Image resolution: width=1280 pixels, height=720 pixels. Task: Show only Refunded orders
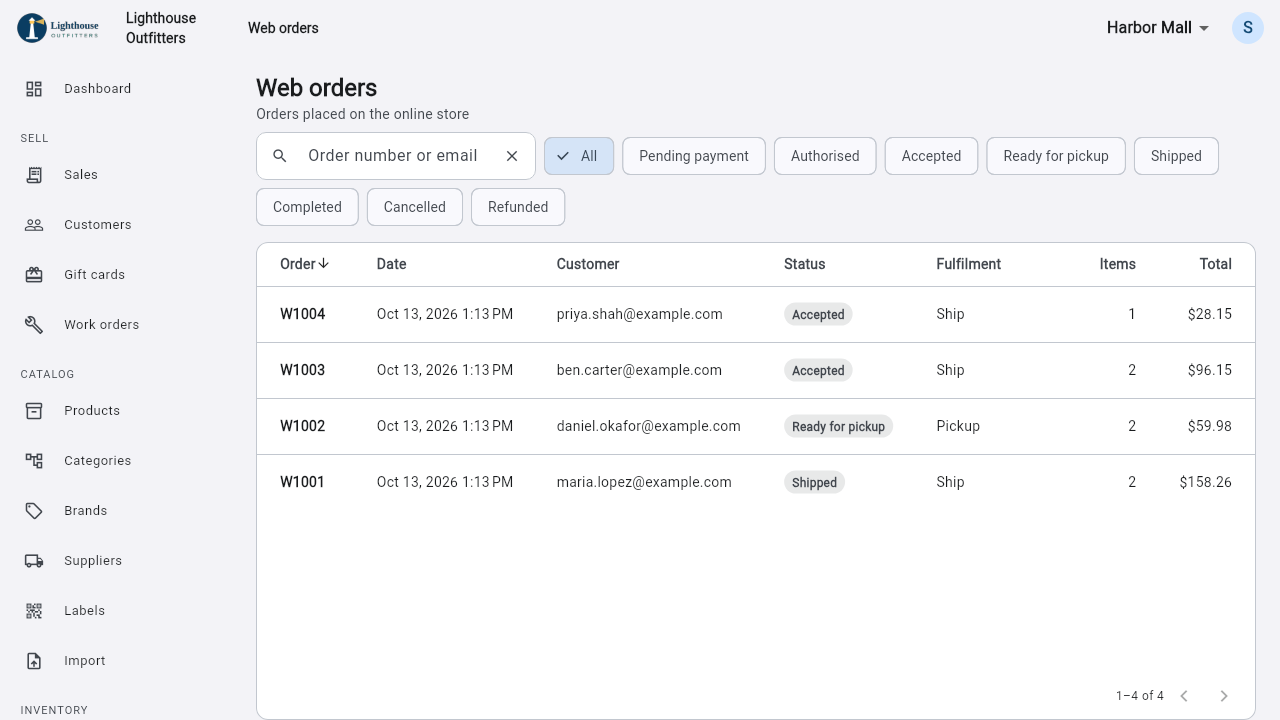(x=518, y=207)
